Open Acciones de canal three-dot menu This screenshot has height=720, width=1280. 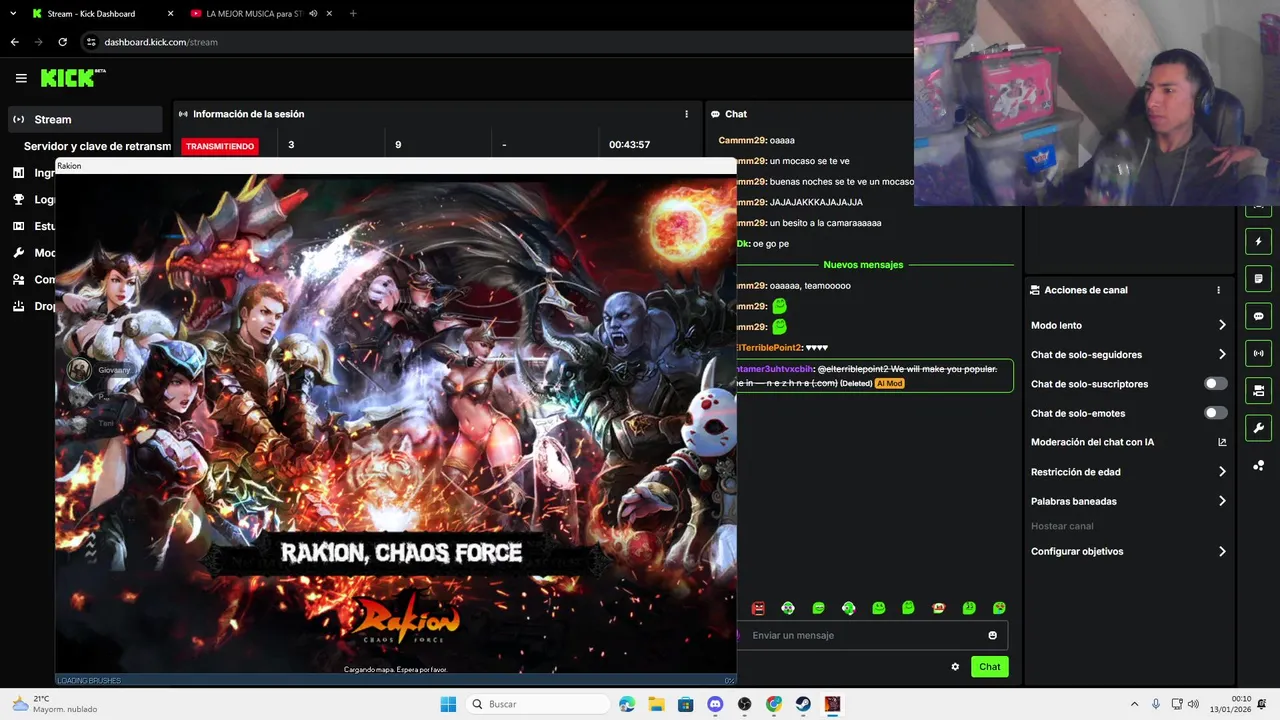point(1218,290)
